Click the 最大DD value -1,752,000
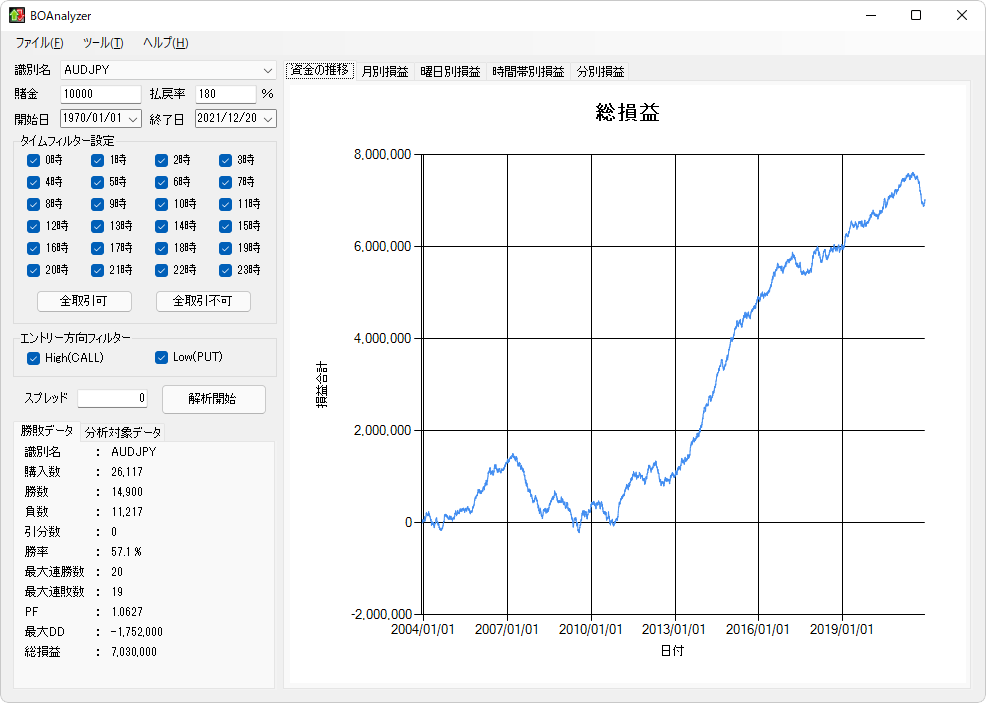The width and height of the screenshot is (986, 703). [x=136, y=632]
